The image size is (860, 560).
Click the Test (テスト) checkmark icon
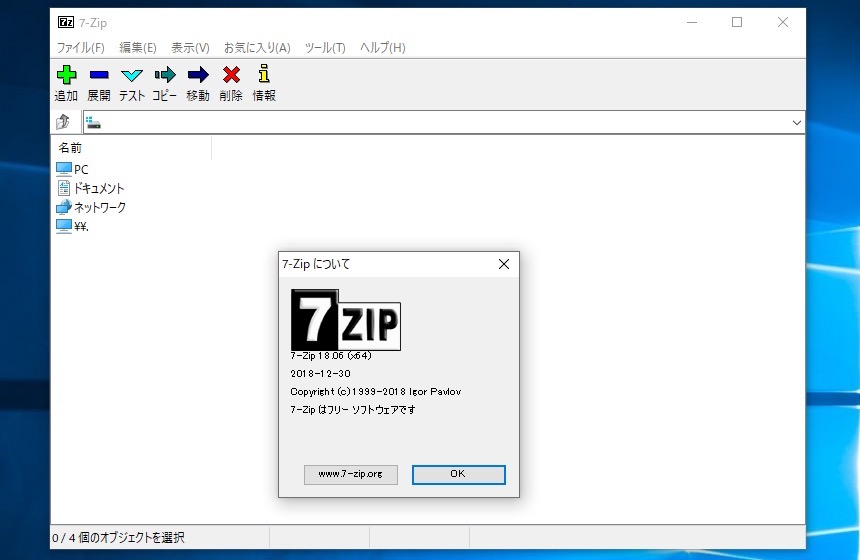pyautogui.click(x=132, y=75)
